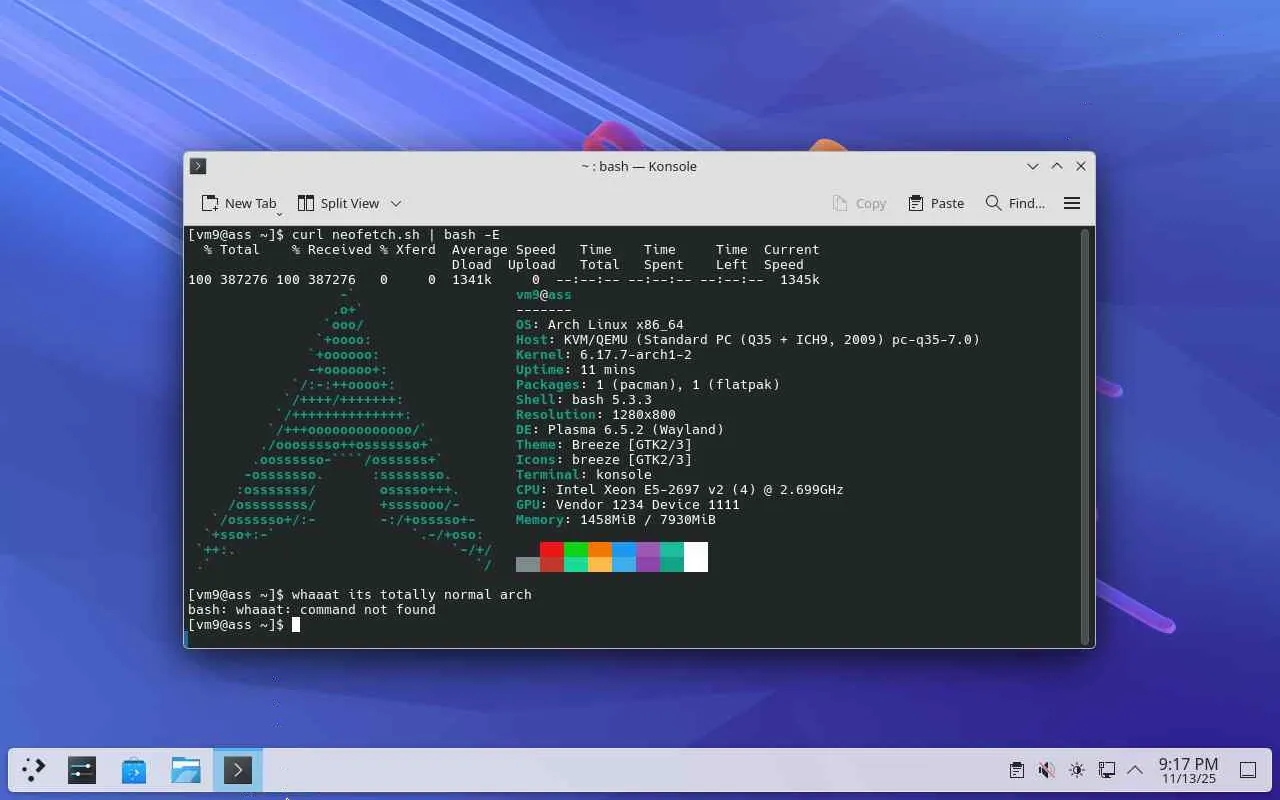
Task: Open the brightness and color tray icon
Action: 1076,770
